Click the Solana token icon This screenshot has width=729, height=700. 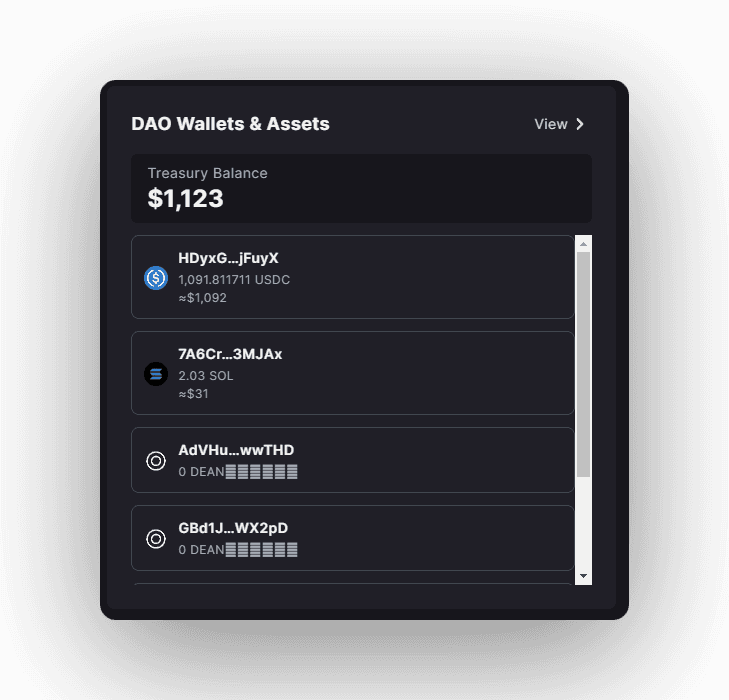tap(156, 374)
